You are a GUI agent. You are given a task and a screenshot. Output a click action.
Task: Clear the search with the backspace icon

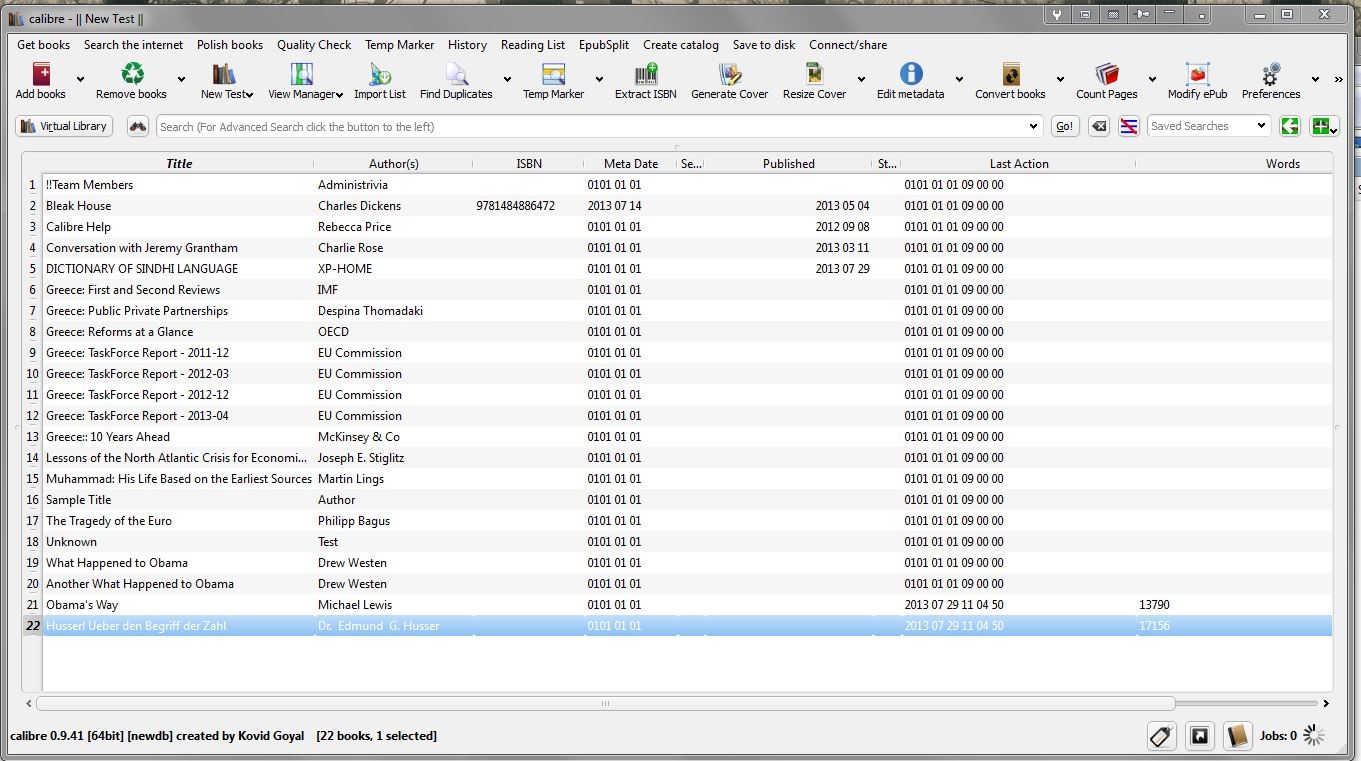coord(1099,126)
